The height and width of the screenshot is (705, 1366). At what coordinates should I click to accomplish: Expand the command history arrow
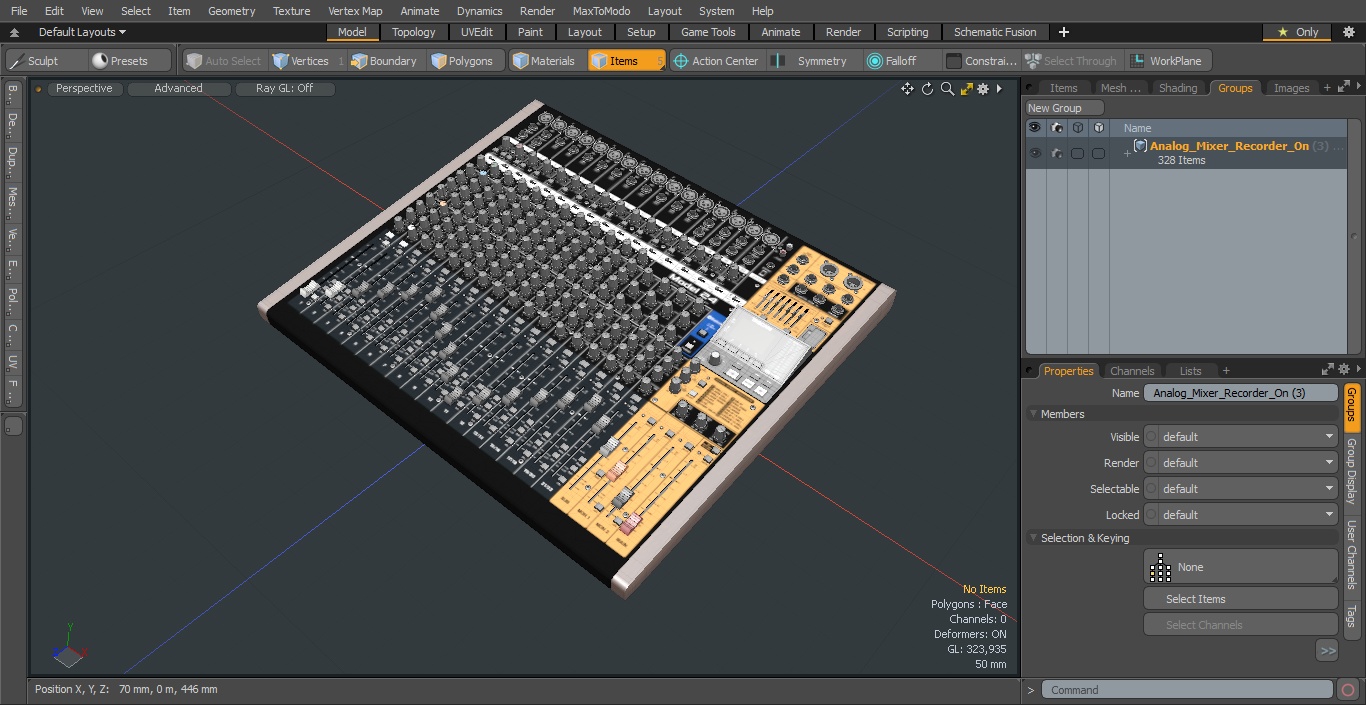pyautogui.click(x=1031, y=690)
